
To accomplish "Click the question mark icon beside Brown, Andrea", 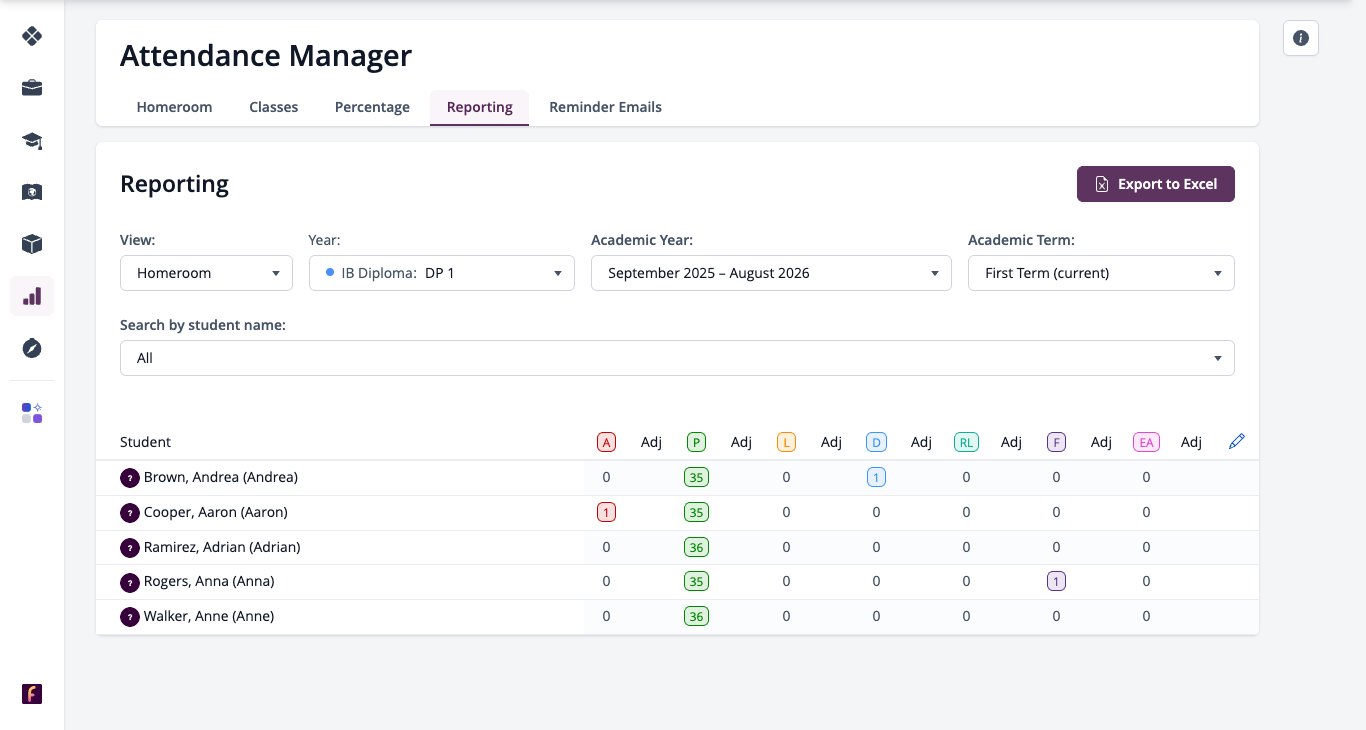I will 129,478.
